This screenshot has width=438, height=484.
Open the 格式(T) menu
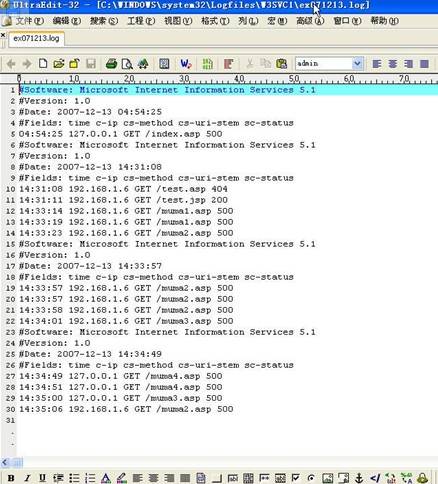(x=215, y=21)
